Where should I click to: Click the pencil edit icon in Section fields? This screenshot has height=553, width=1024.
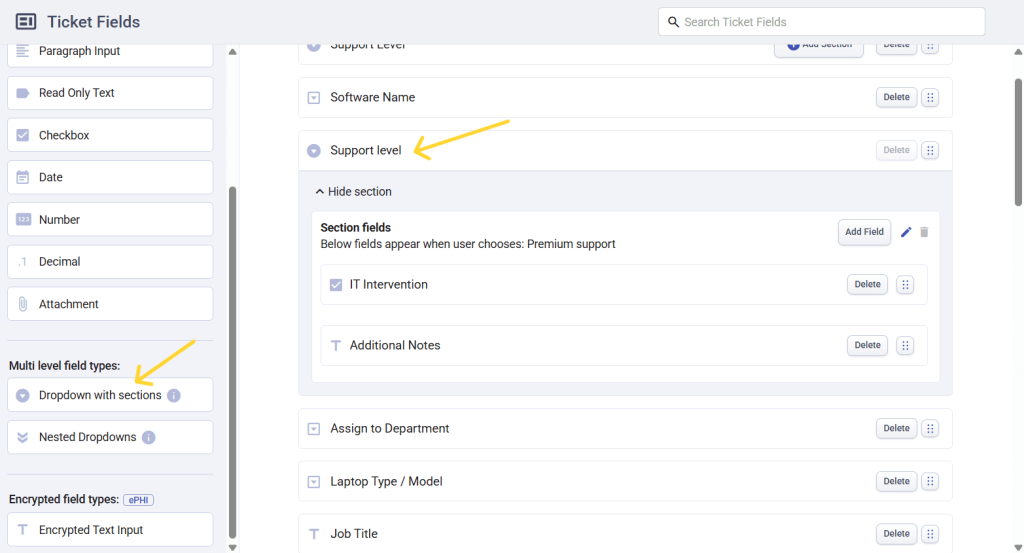coord(906,232)
